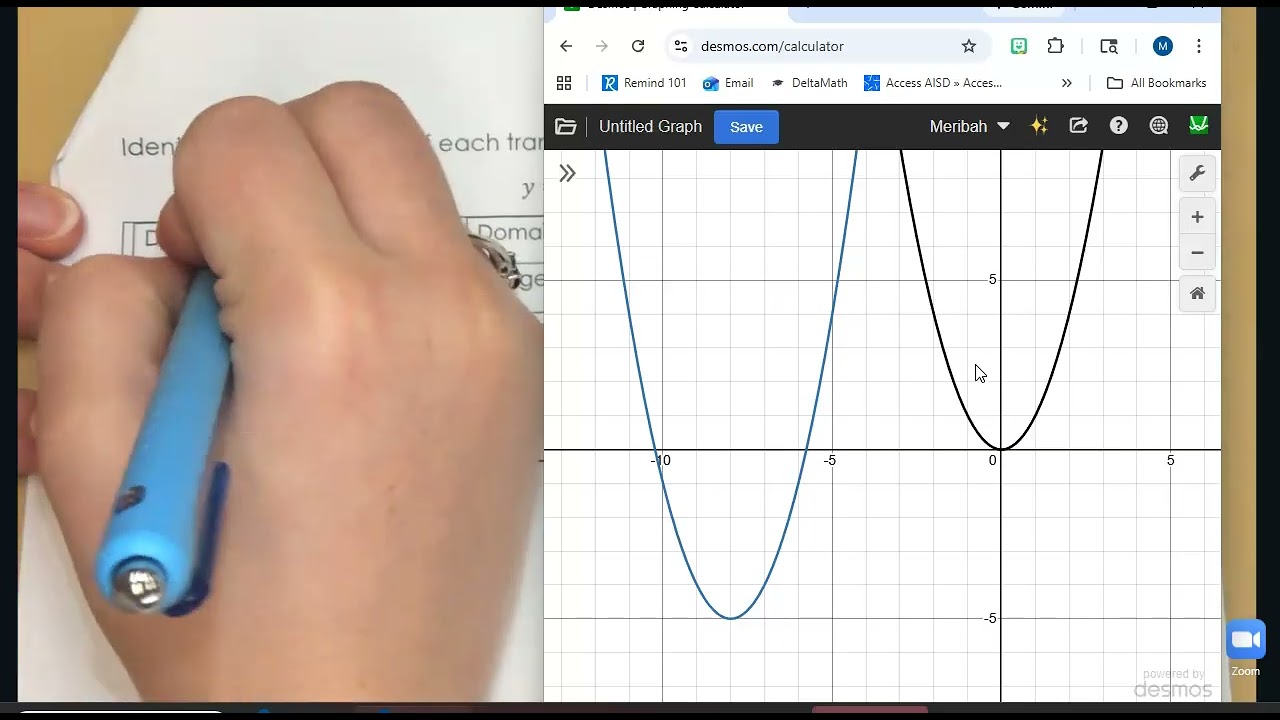
Task: Open DeltaMath bookmark
Action: (x=809, y=83)
